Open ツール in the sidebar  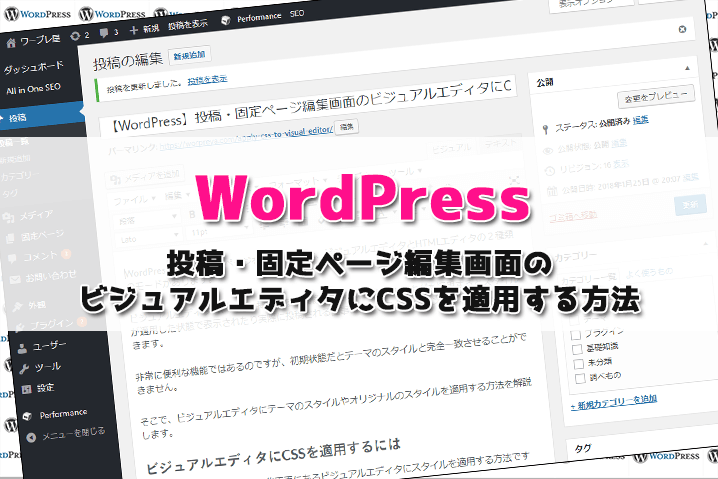pos(40,367)
